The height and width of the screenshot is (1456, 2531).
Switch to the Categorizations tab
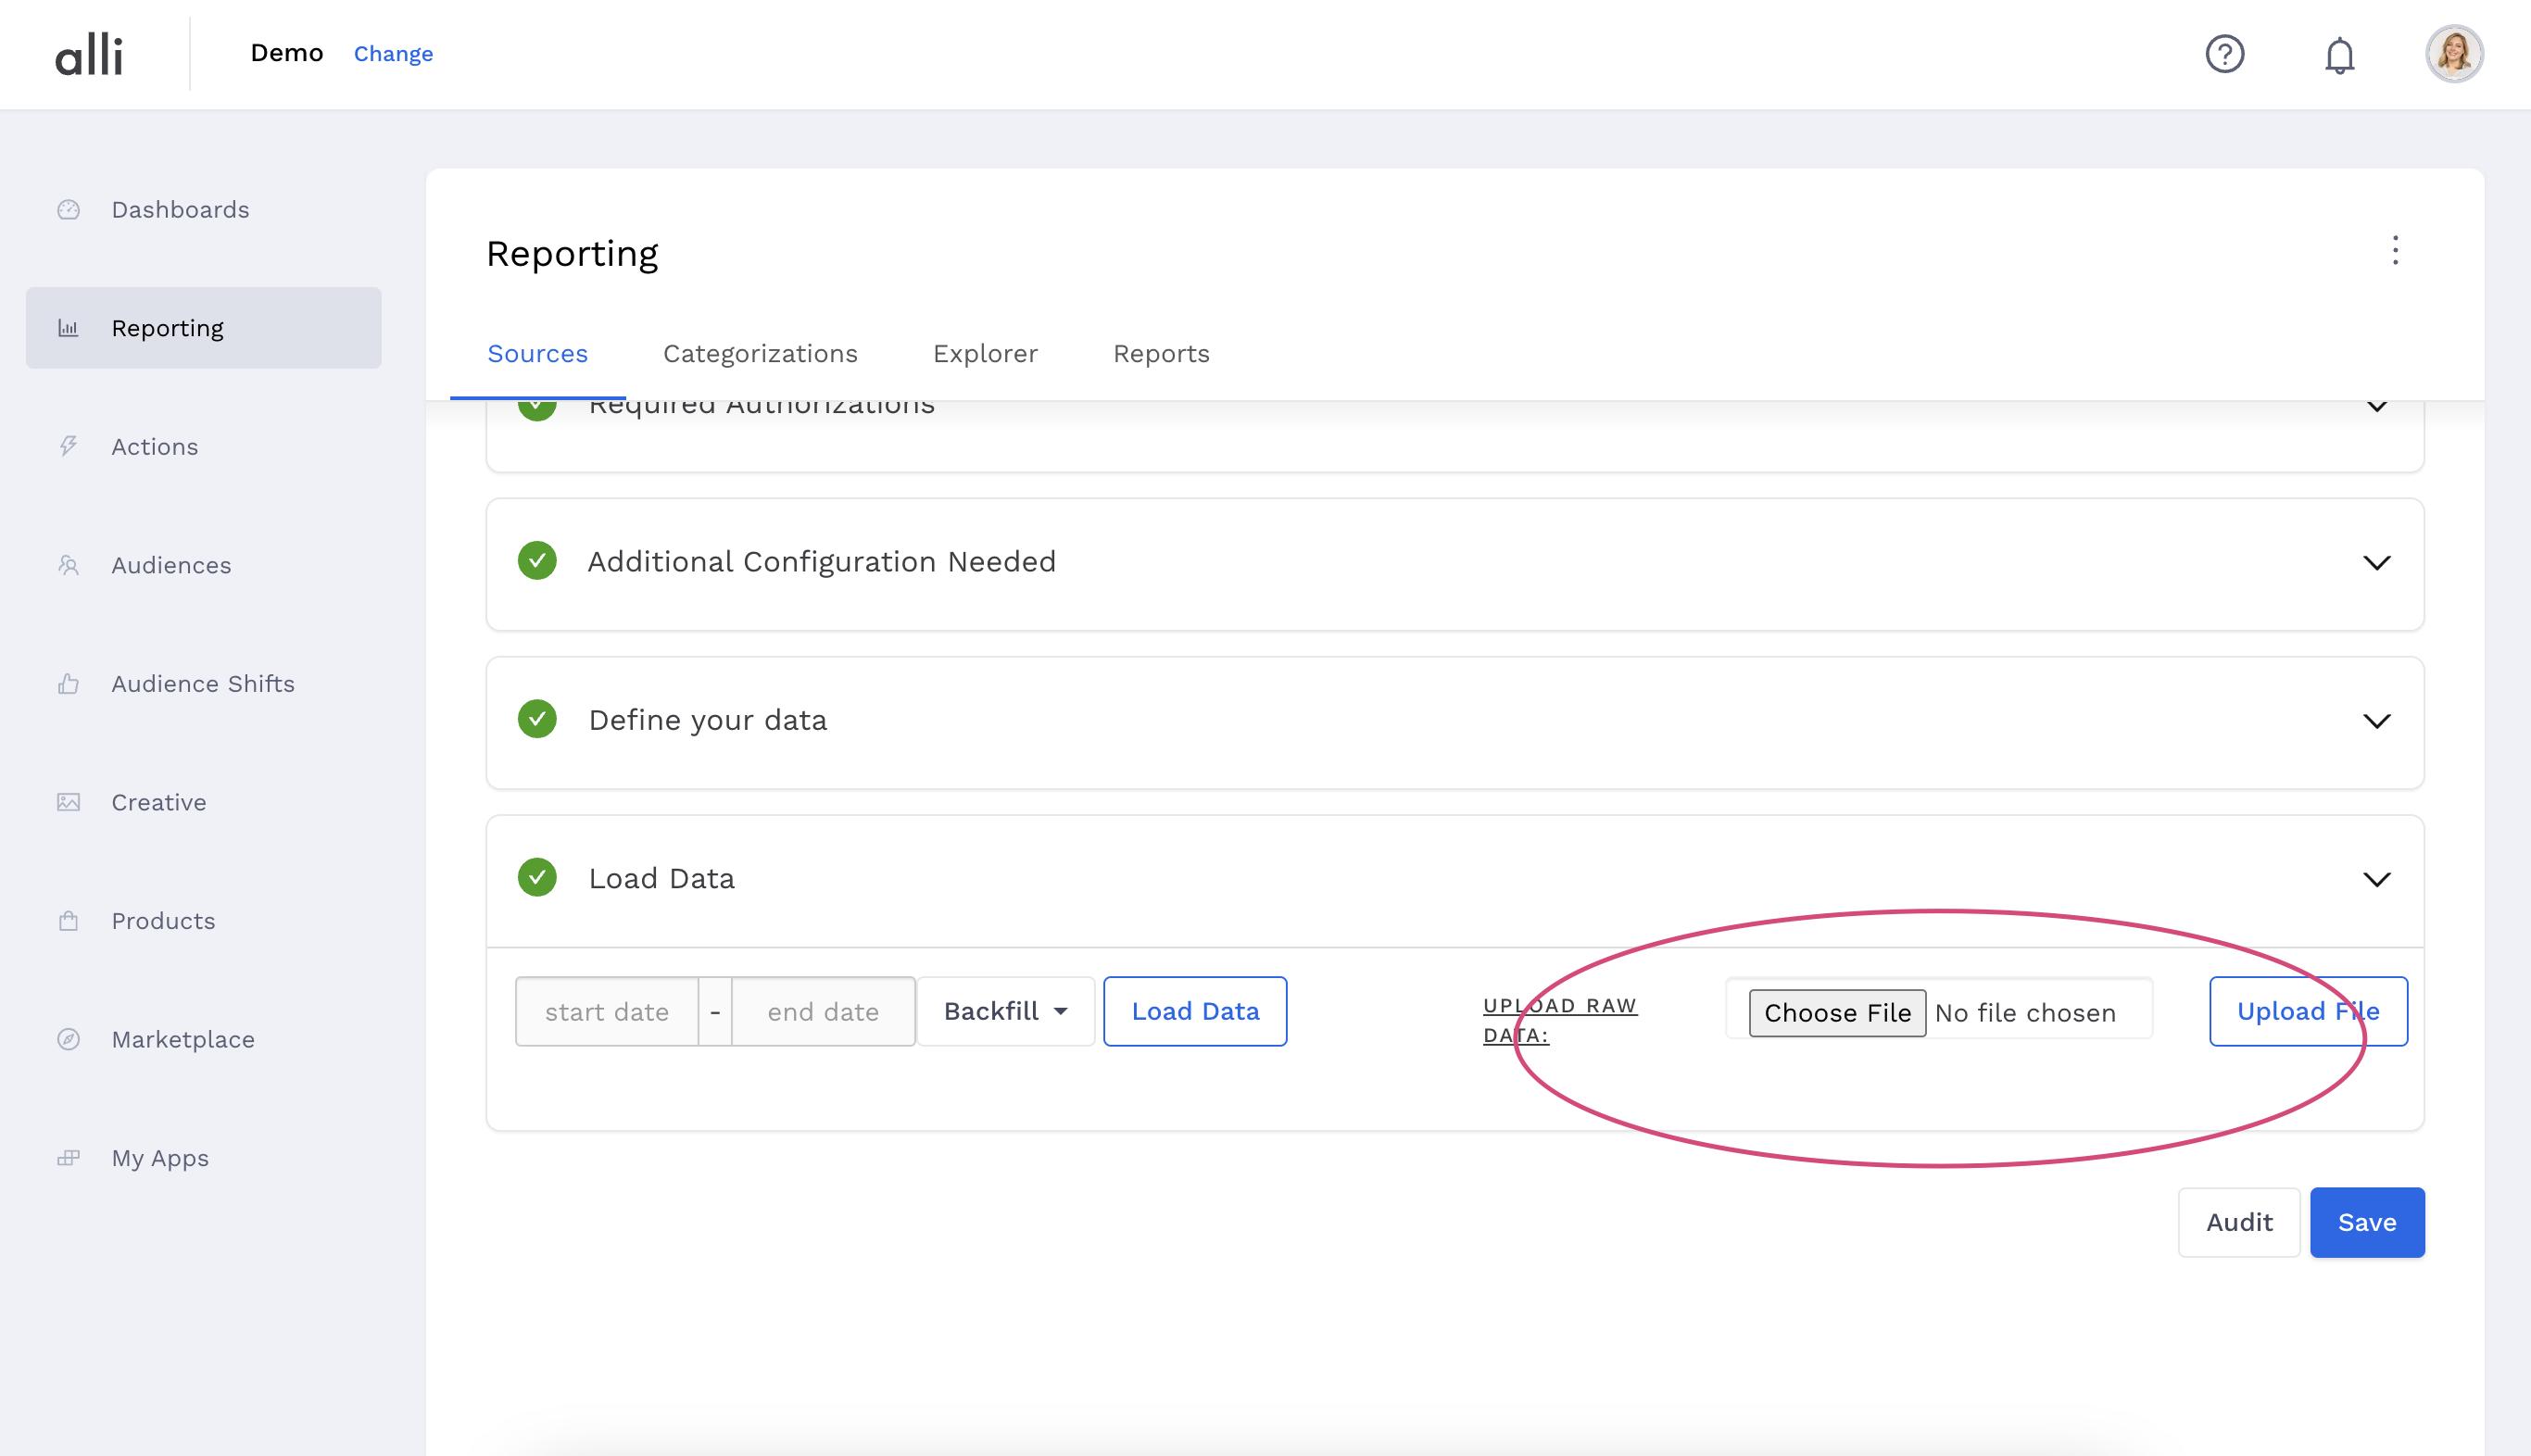tap(760, 354)
